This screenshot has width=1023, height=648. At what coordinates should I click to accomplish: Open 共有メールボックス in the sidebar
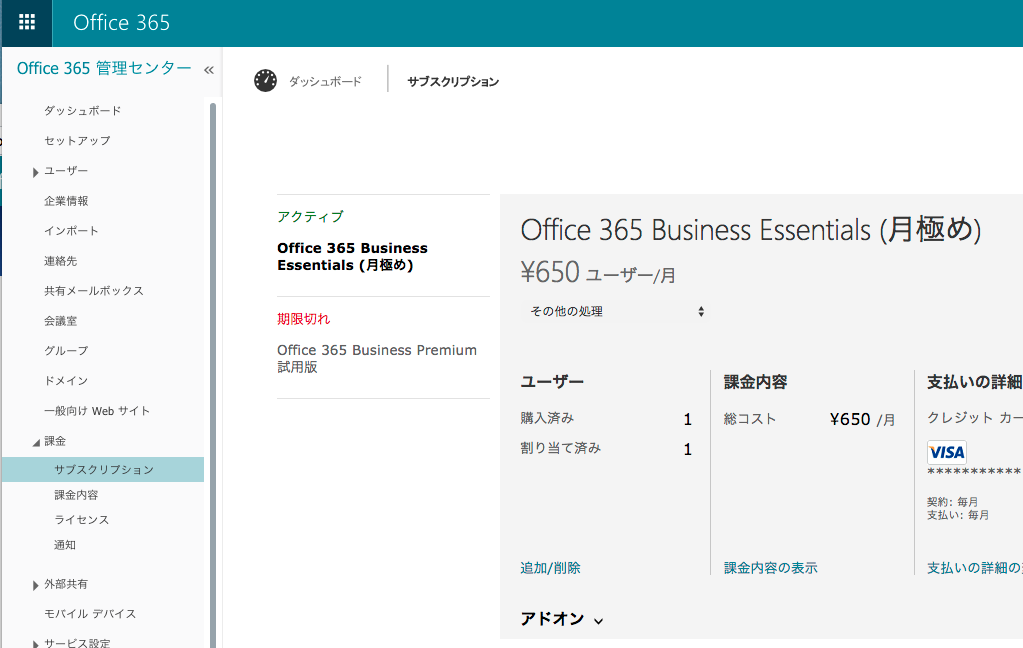(94, 290)
